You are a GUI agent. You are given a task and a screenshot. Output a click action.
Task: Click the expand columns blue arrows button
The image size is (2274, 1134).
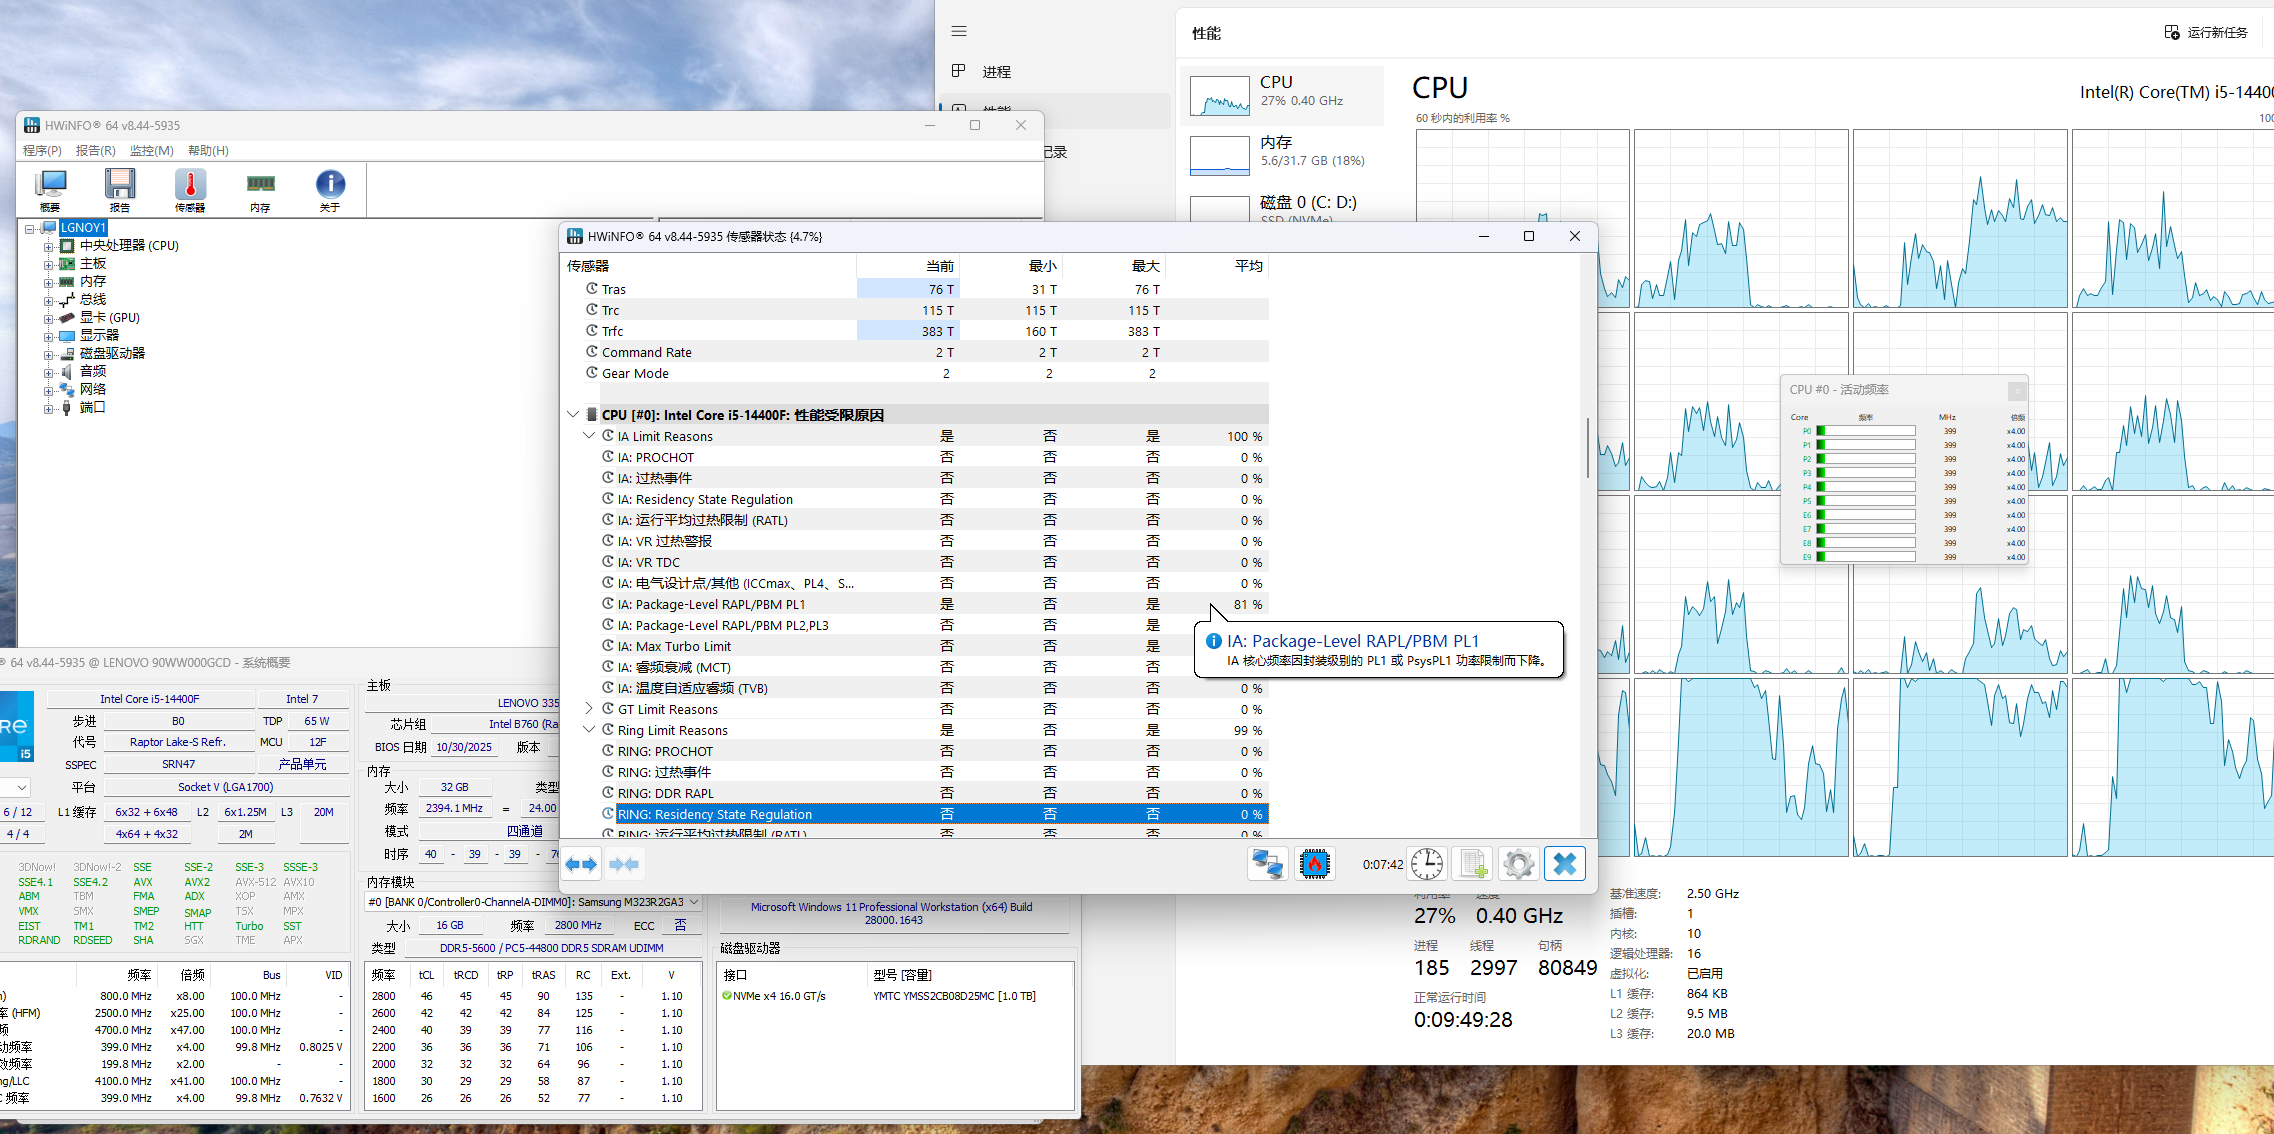click(x=581, y=864)
